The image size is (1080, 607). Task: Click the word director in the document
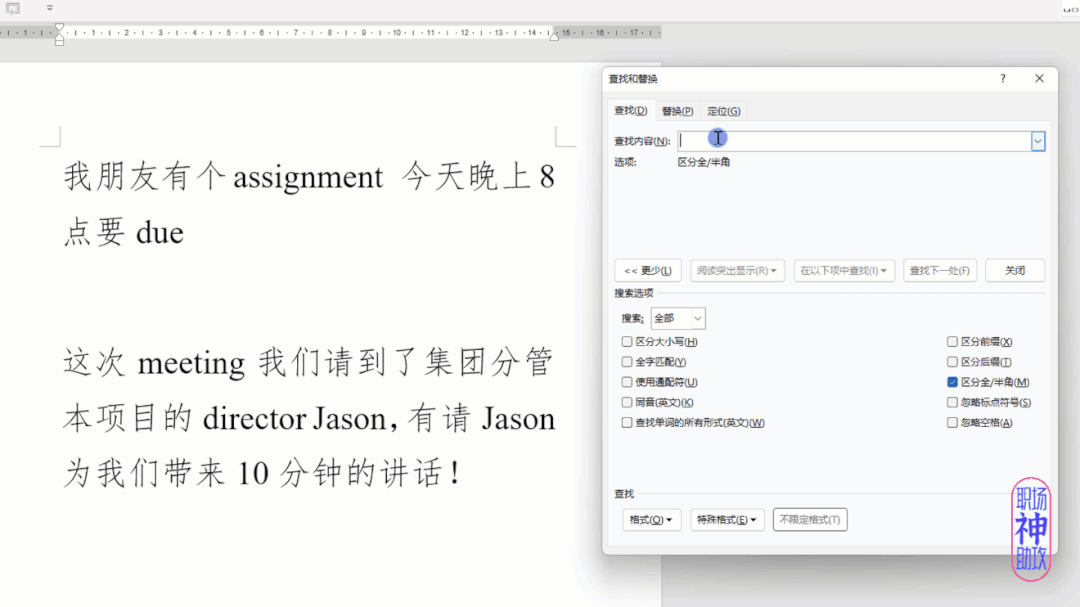coord(254,418)
